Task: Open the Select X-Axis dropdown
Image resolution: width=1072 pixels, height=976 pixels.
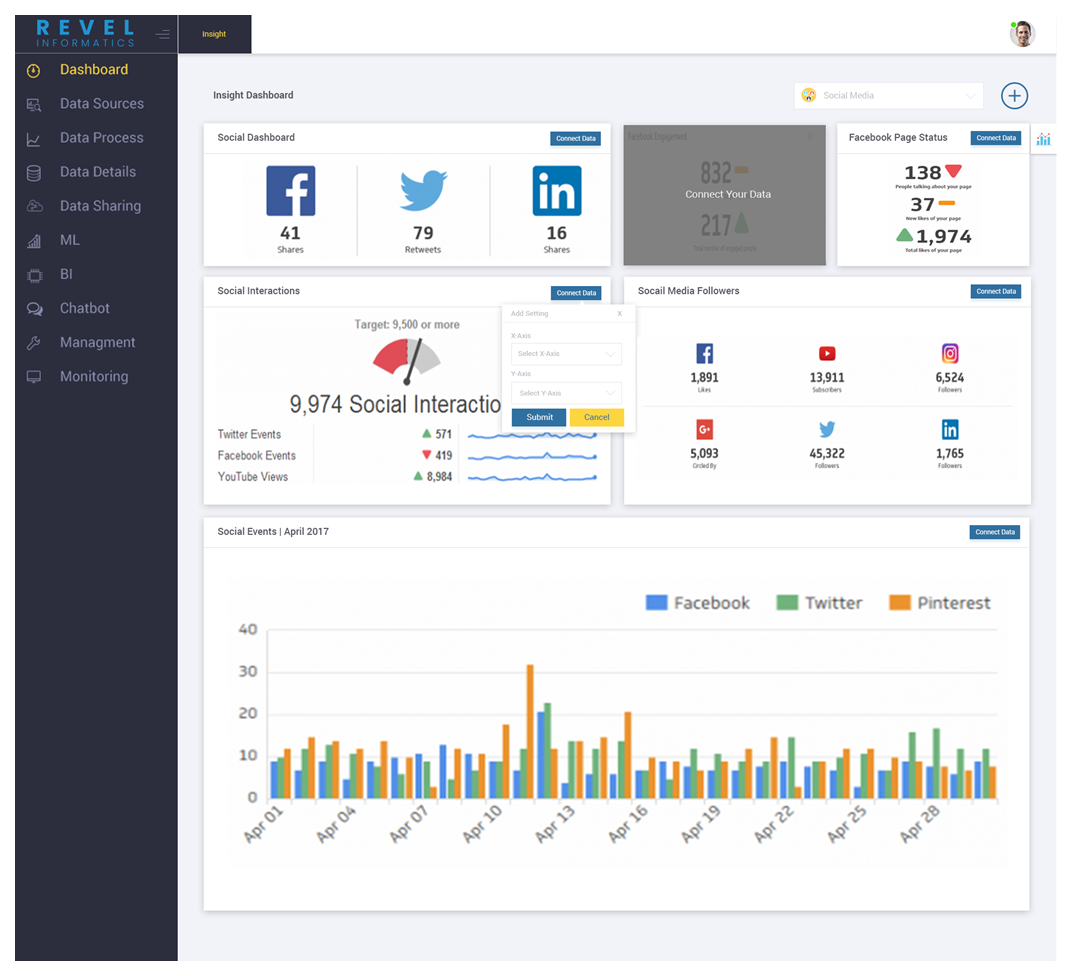Action: (x=567, y=354)
